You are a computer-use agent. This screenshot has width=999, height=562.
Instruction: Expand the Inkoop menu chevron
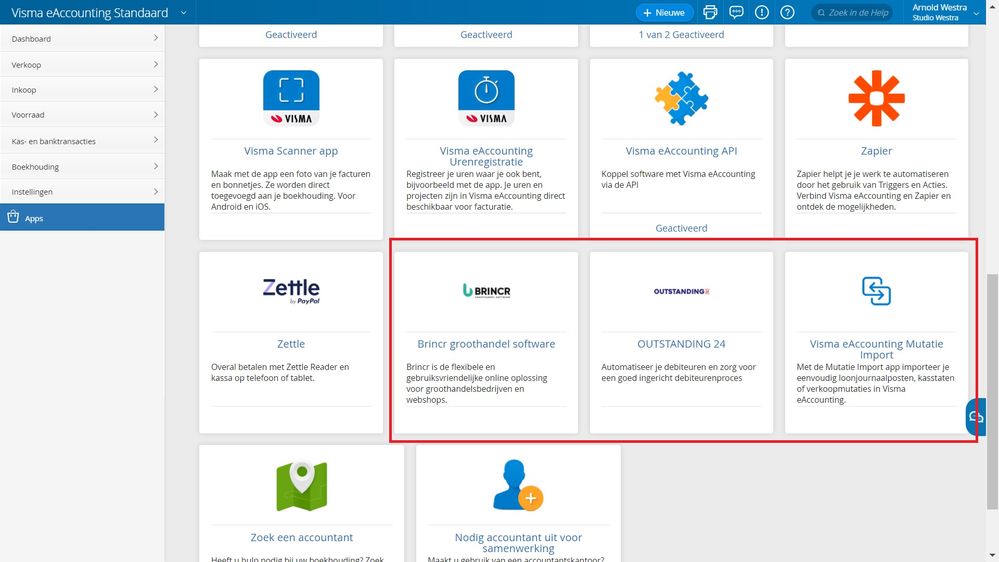point(155,89)
